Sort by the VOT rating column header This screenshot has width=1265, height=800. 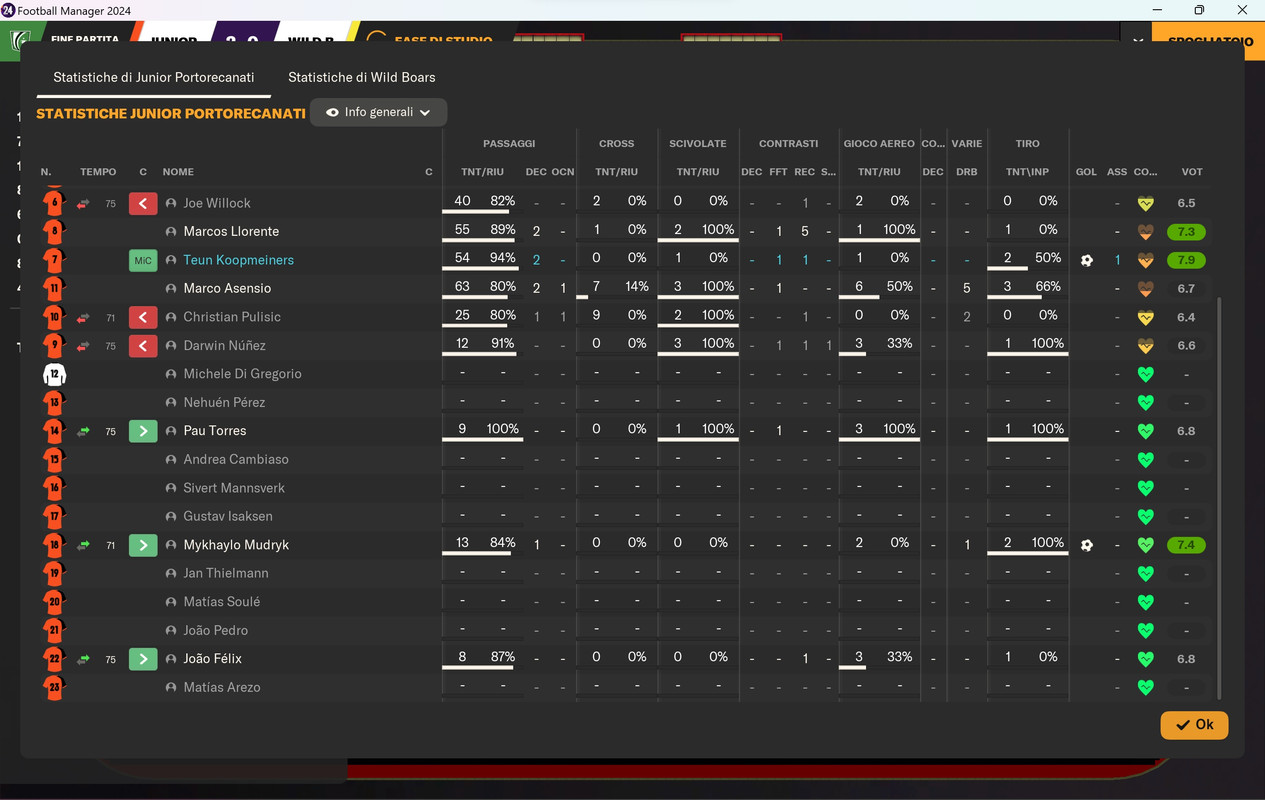pyautogui.click(x=1192, y=172)
